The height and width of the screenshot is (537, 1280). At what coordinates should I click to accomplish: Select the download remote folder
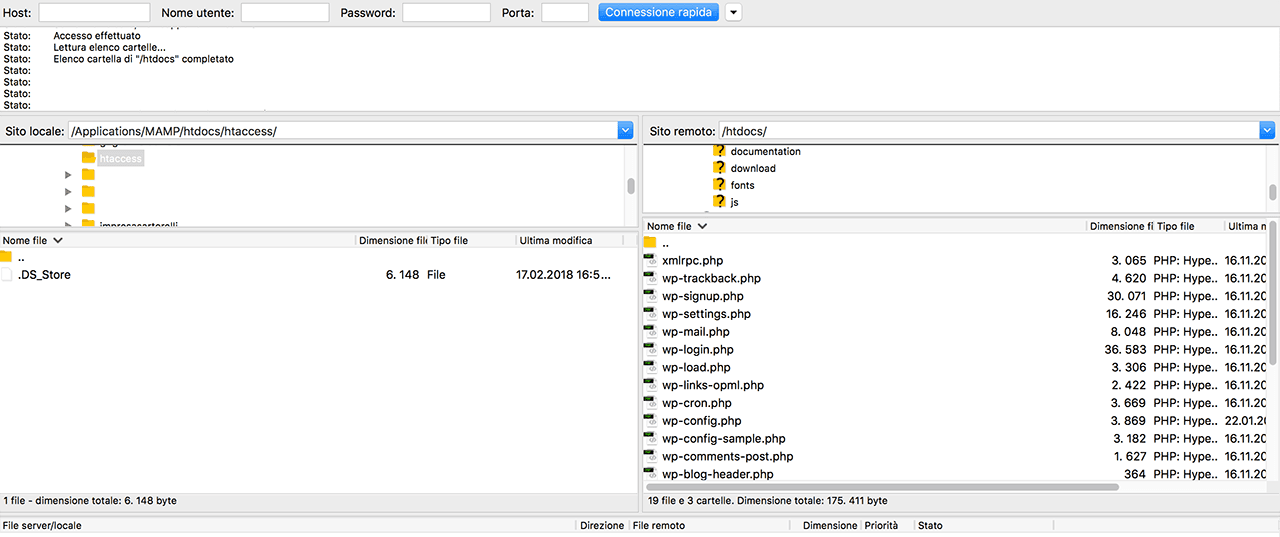point(753,168)
